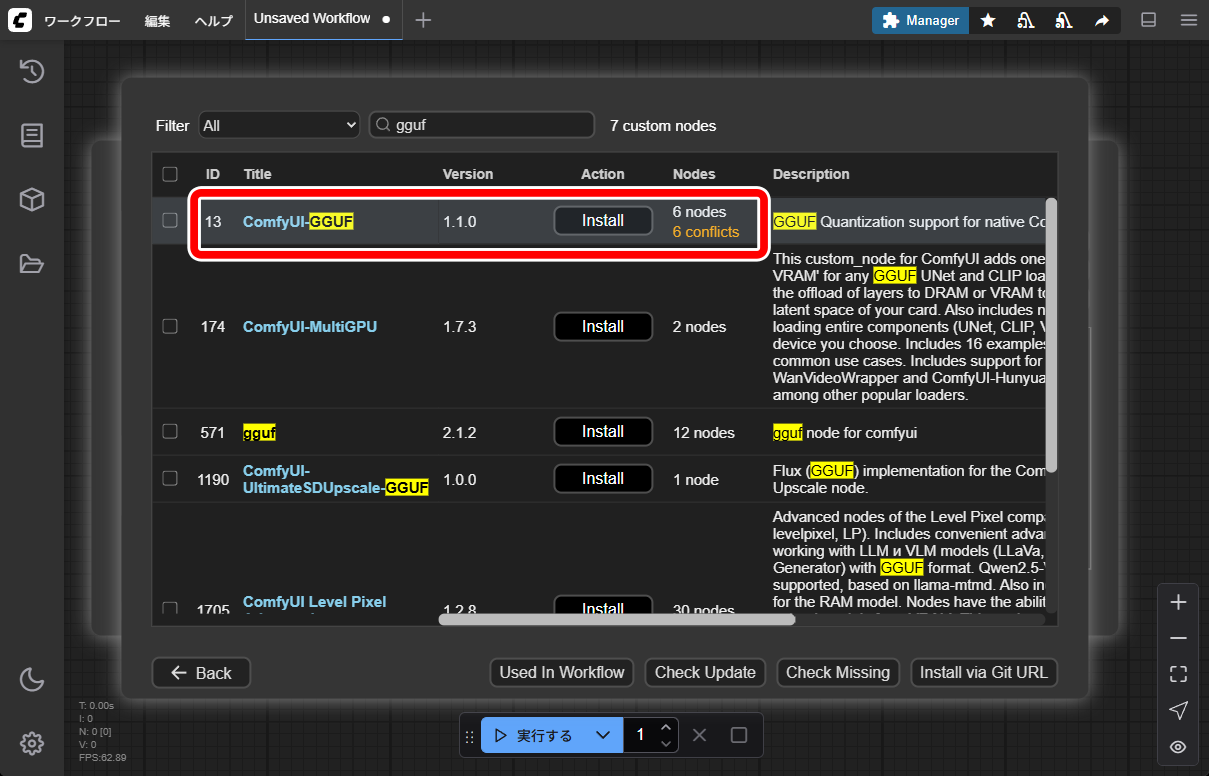The width and height of the screenshot is (1209, 776).
Task: Open the ヘルプ menu
Action: [x=214, y=20]
